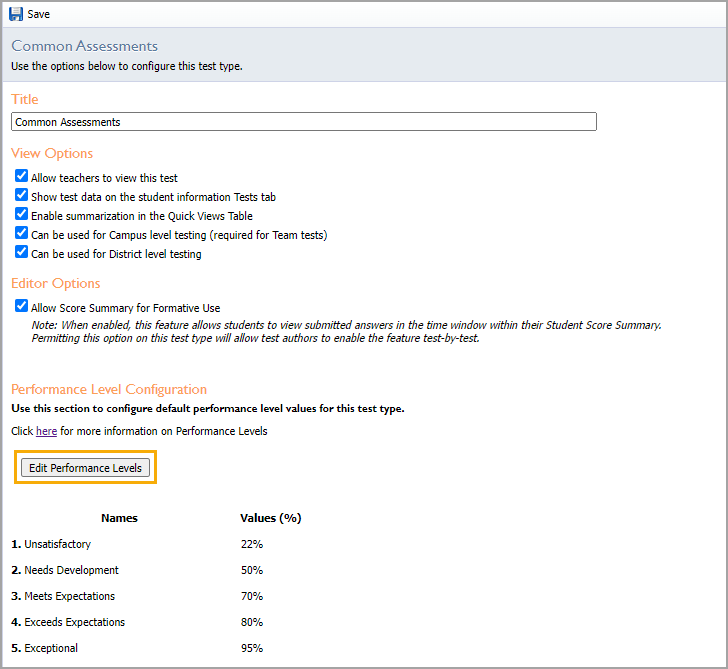Uncheck Allow teachers to view this test
This screenshot has width=728, height=669.
pos(21,176)
